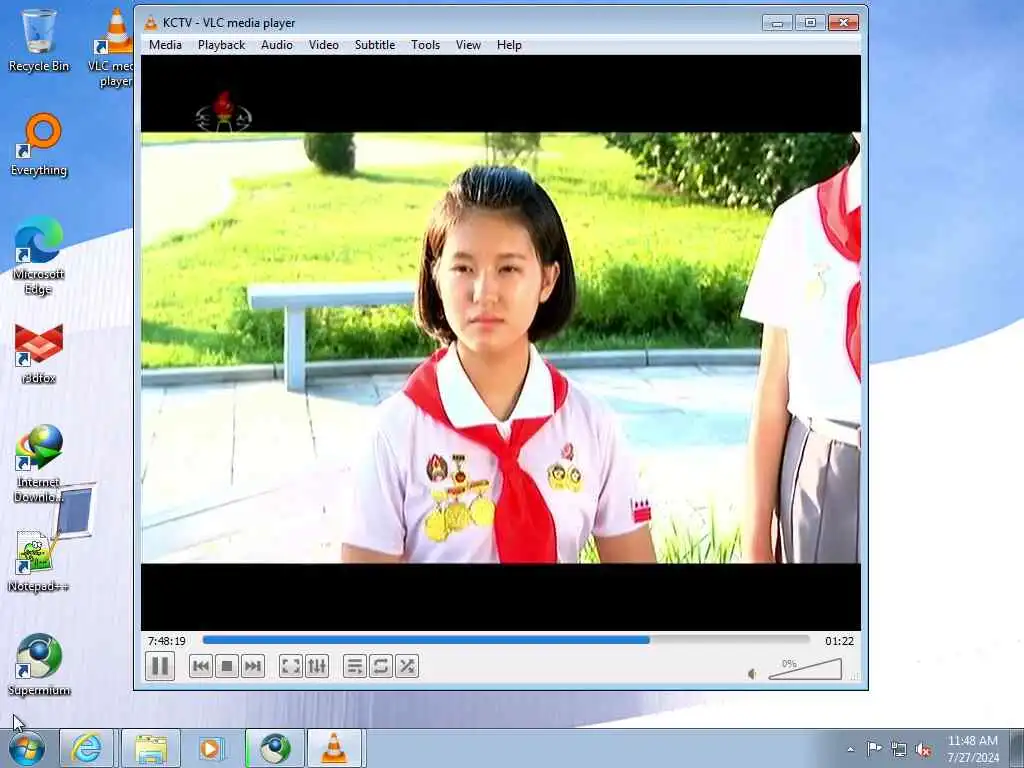This screenshot has width=1024, height=768.
Task: Click elapsed time 7:48:19
Action: 167,641
